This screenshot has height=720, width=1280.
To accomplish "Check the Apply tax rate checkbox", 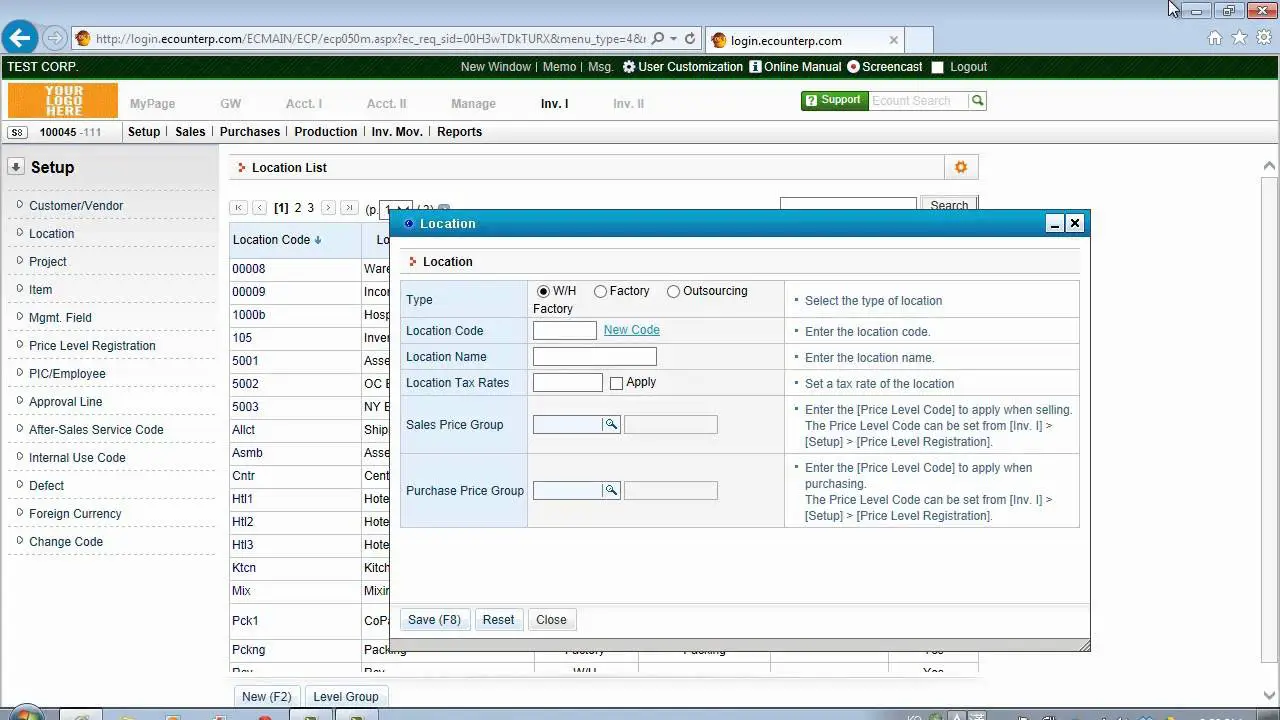I will point(616,383).
